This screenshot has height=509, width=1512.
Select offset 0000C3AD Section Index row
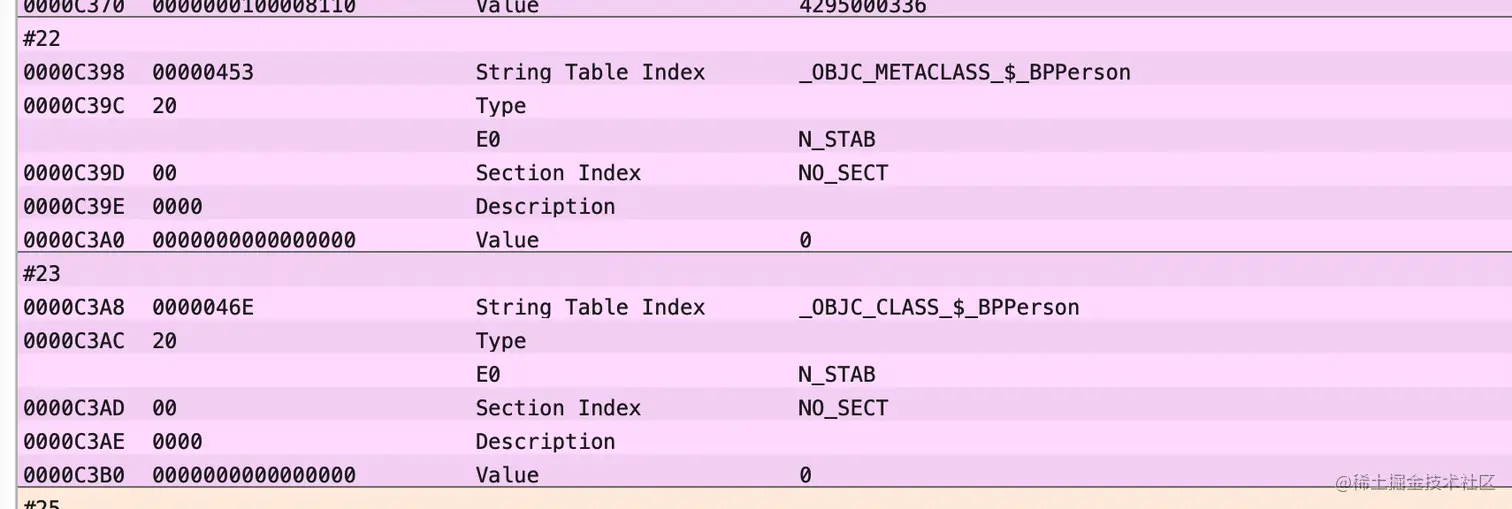[x=557, y=408]
